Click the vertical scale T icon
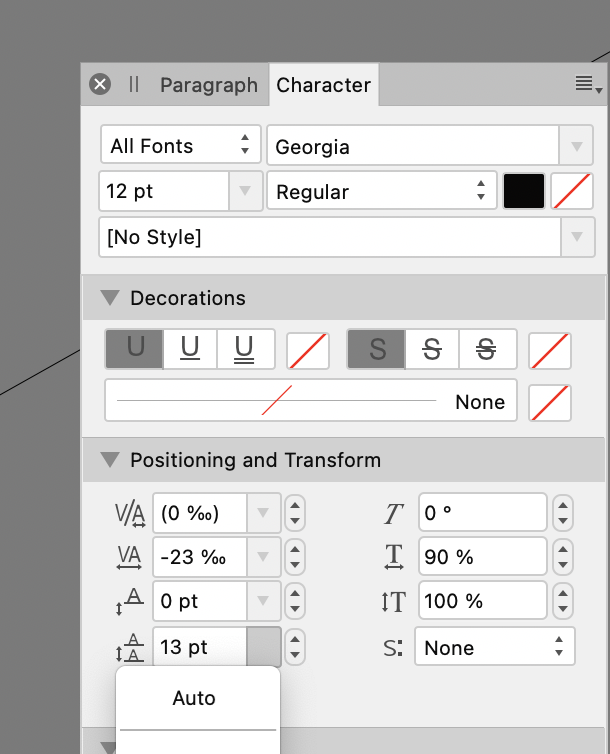Screen dimensions: 610x754 [x=394, y=602]
